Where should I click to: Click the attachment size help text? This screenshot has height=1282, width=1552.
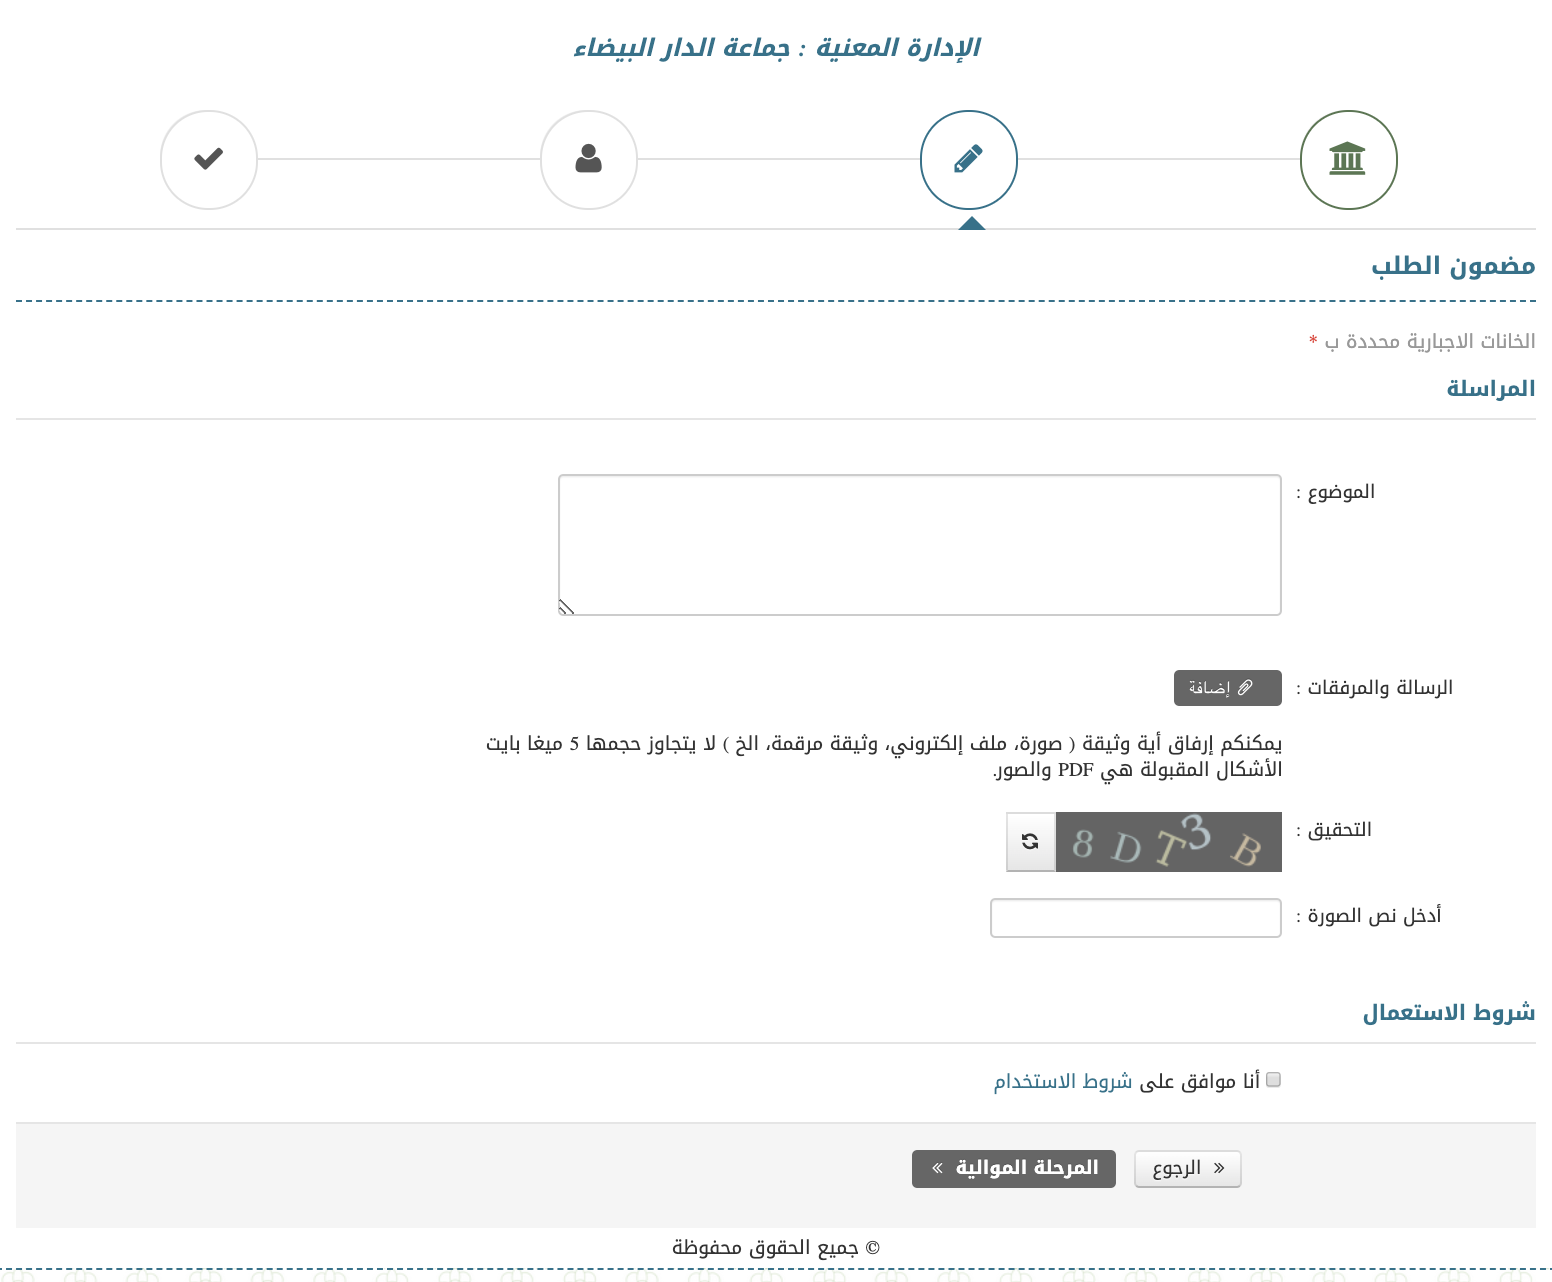884,744
